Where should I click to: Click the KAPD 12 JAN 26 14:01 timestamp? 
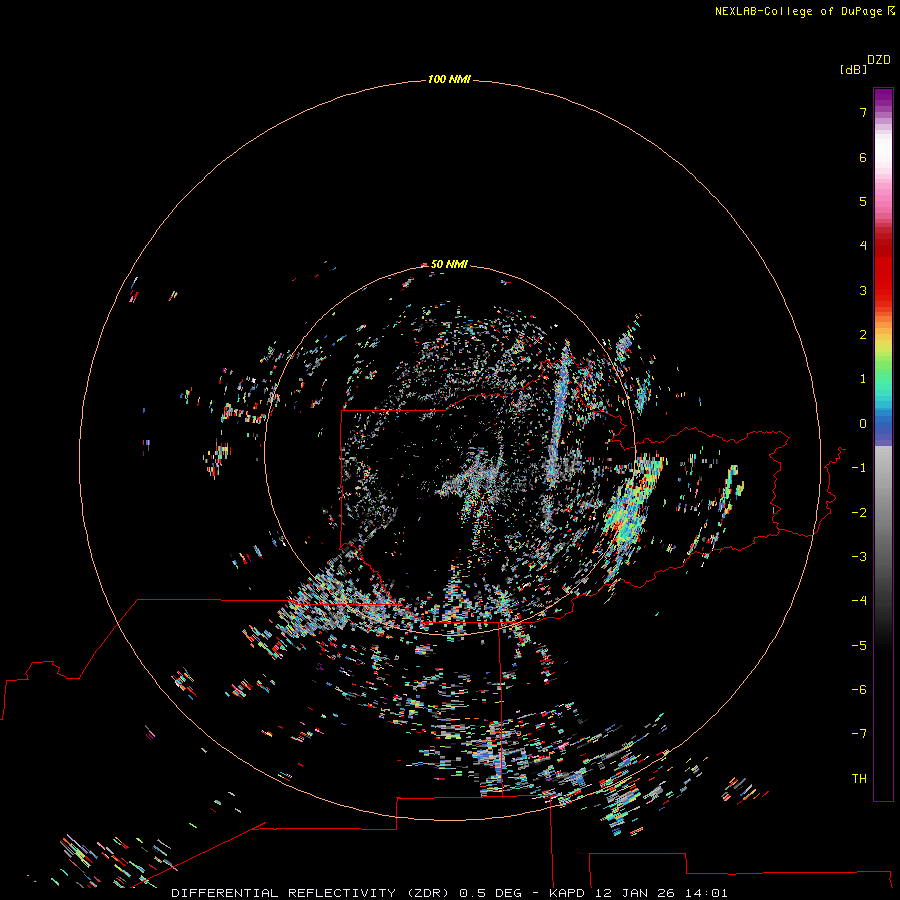[638, 893]
